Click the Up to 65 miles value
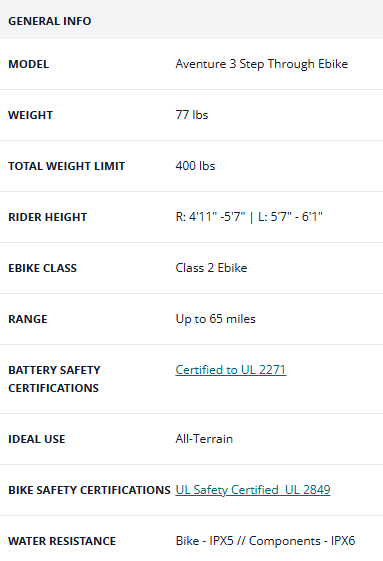The height and width of the screenshot is (561, 383). click(x=215, y=319)
